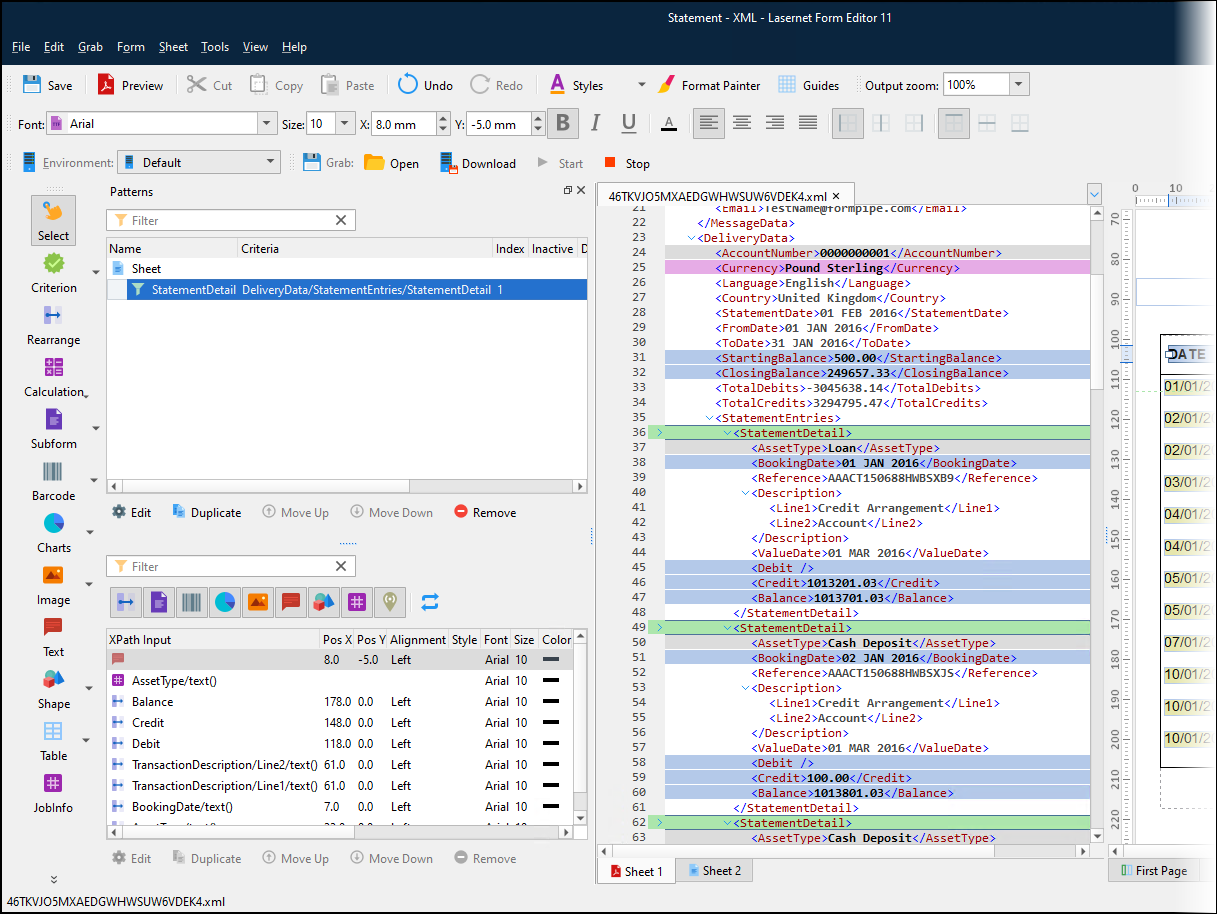Click the Undo button
Screen dimensions: 1217x914
tap(425, 85)
